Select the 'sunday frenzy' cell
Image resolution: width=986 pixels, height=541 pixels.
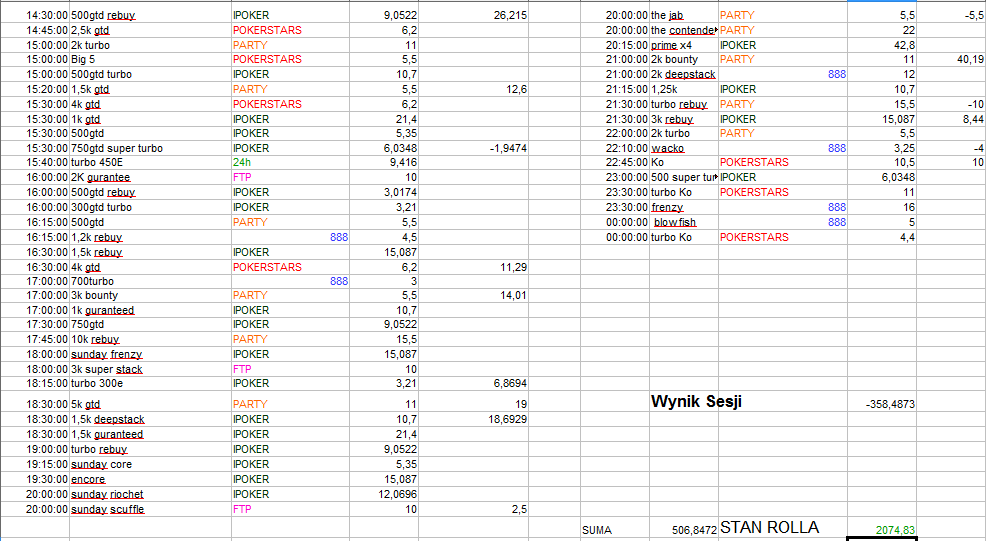pos(150,354)
